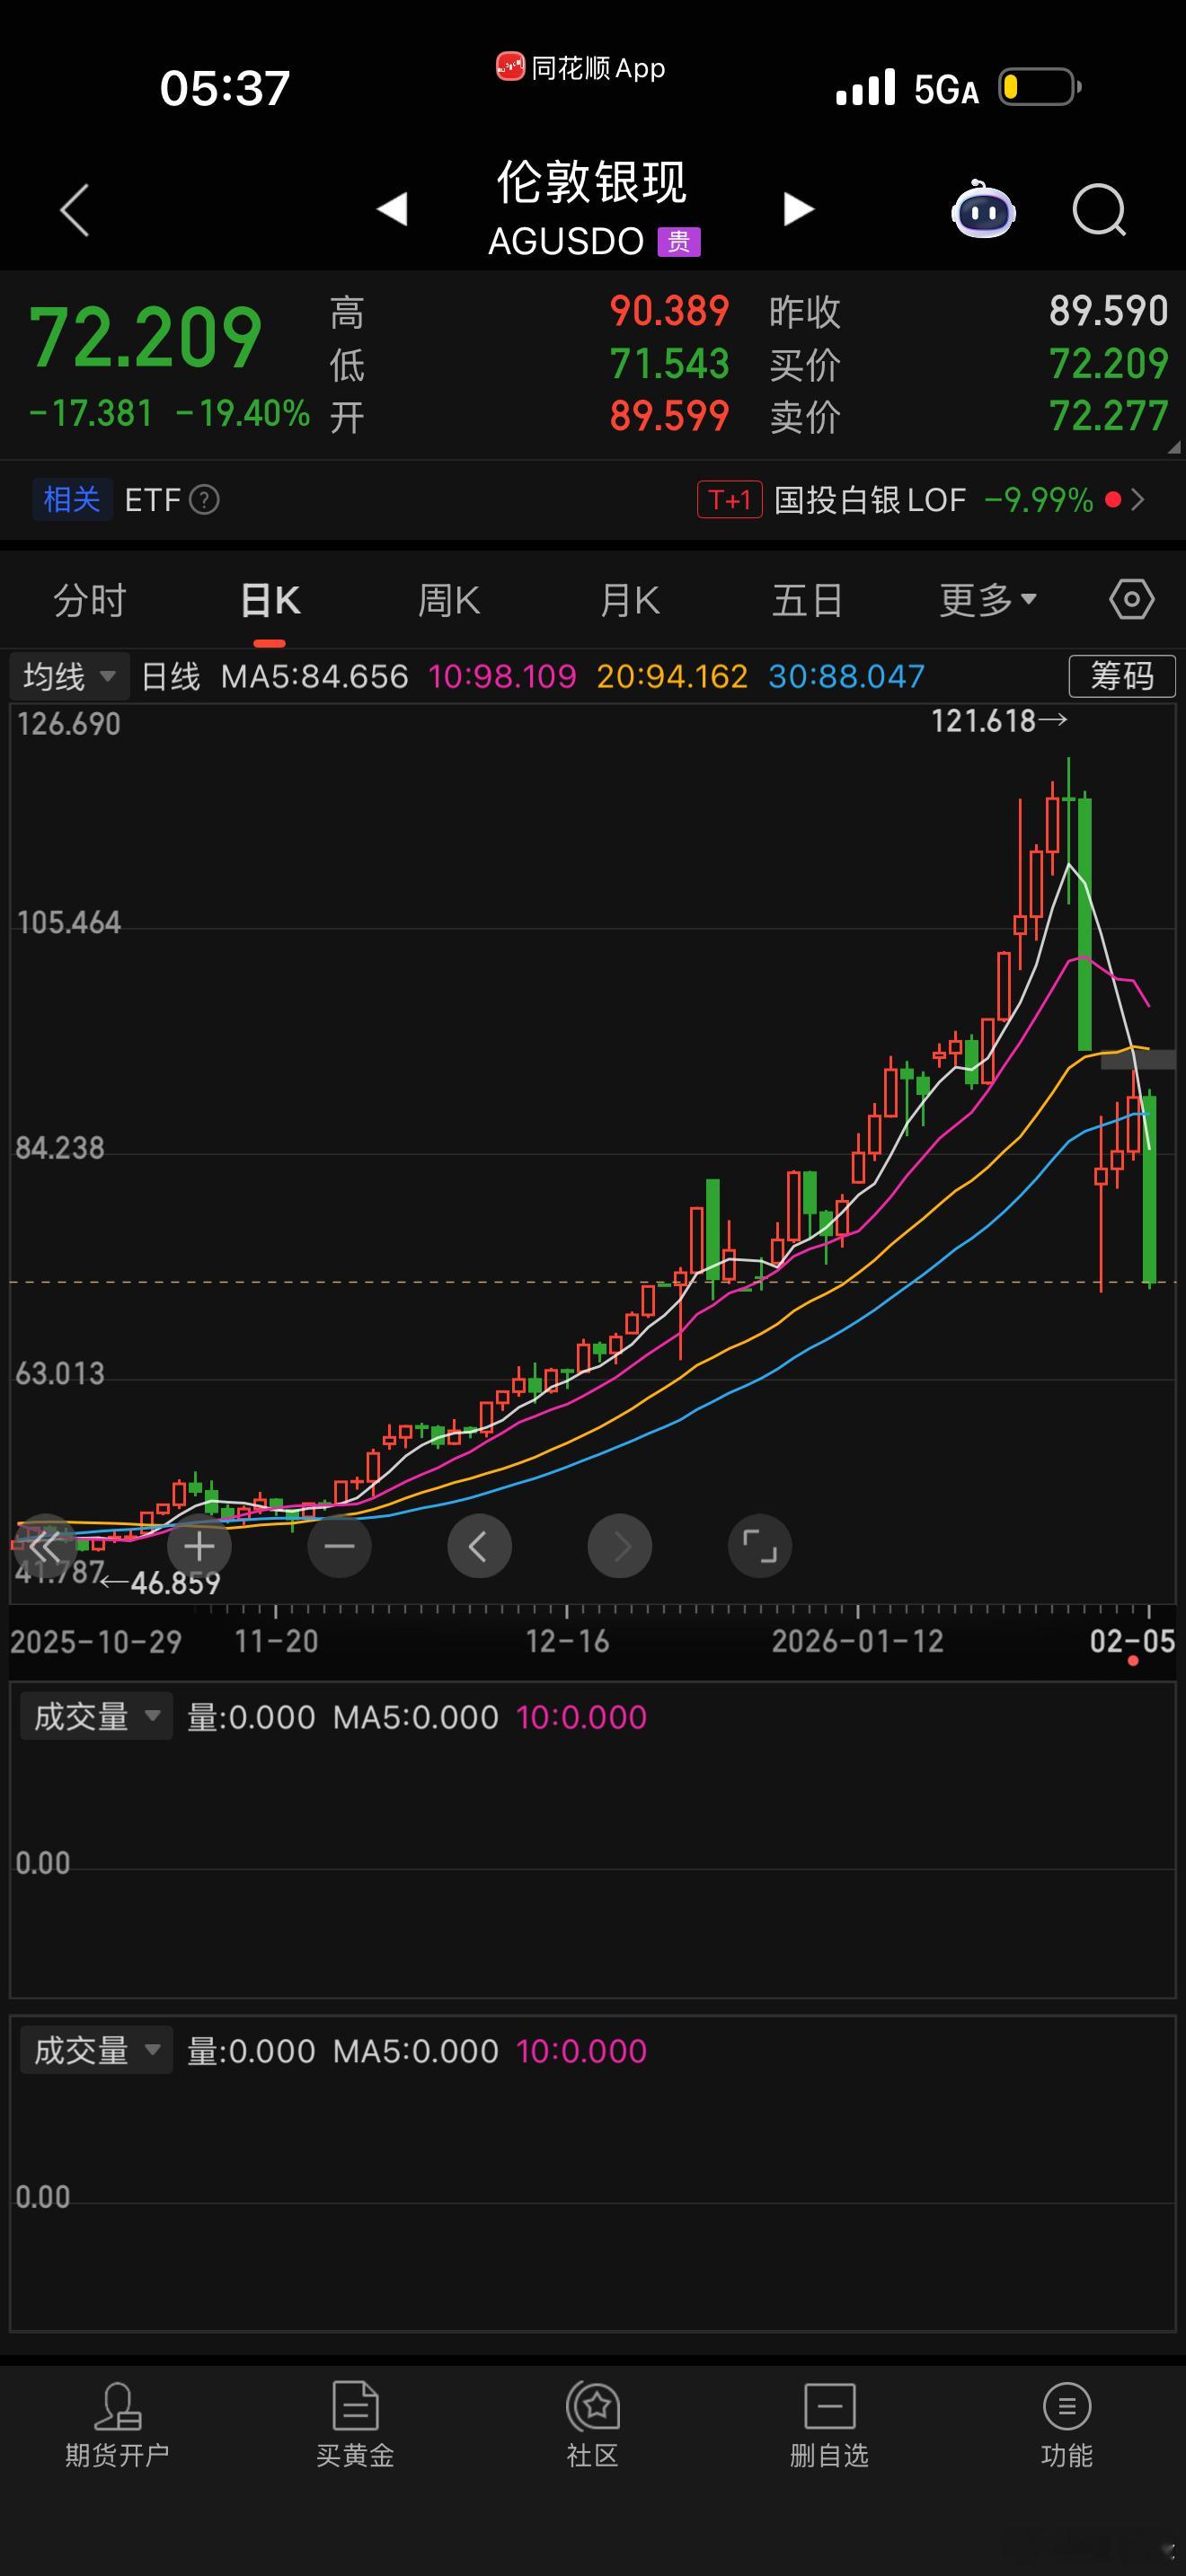
Task: Switch to the next instrument with the right triangle
Action: pos(798,209)
